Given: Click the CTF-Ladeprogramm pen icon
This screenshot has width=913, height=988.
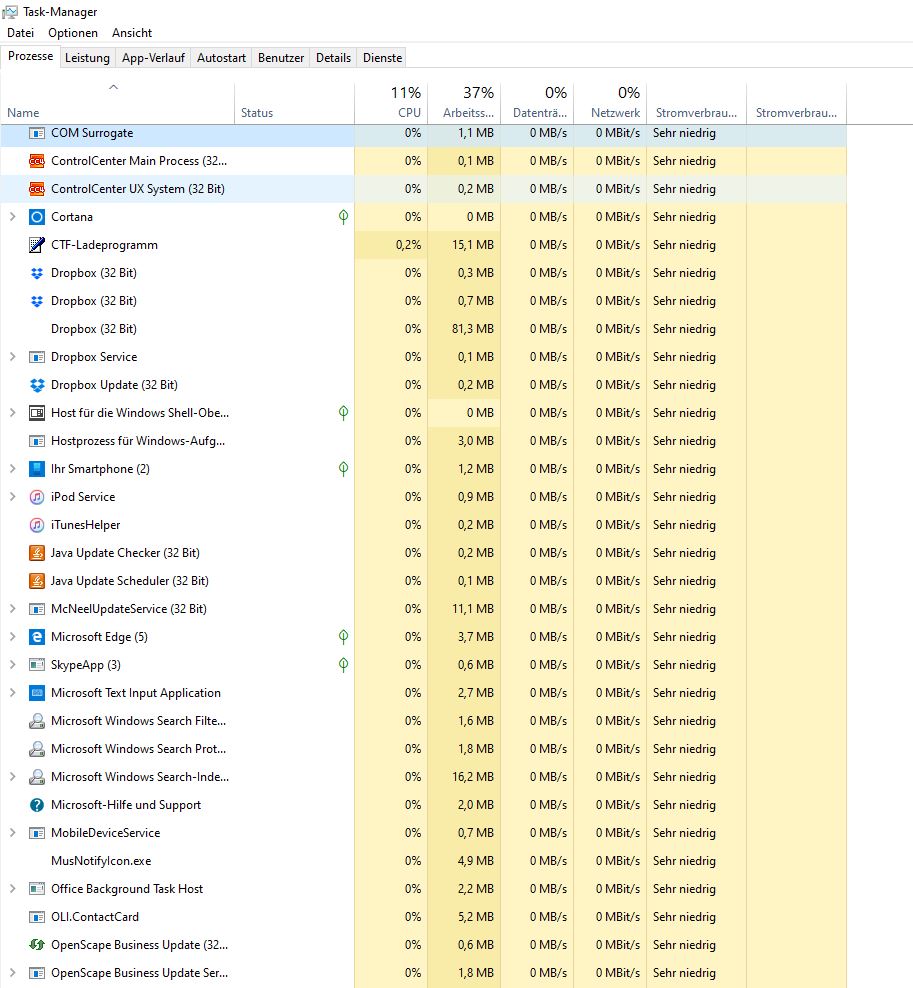Looking at the screenshot, I should [x=37, y=244].
